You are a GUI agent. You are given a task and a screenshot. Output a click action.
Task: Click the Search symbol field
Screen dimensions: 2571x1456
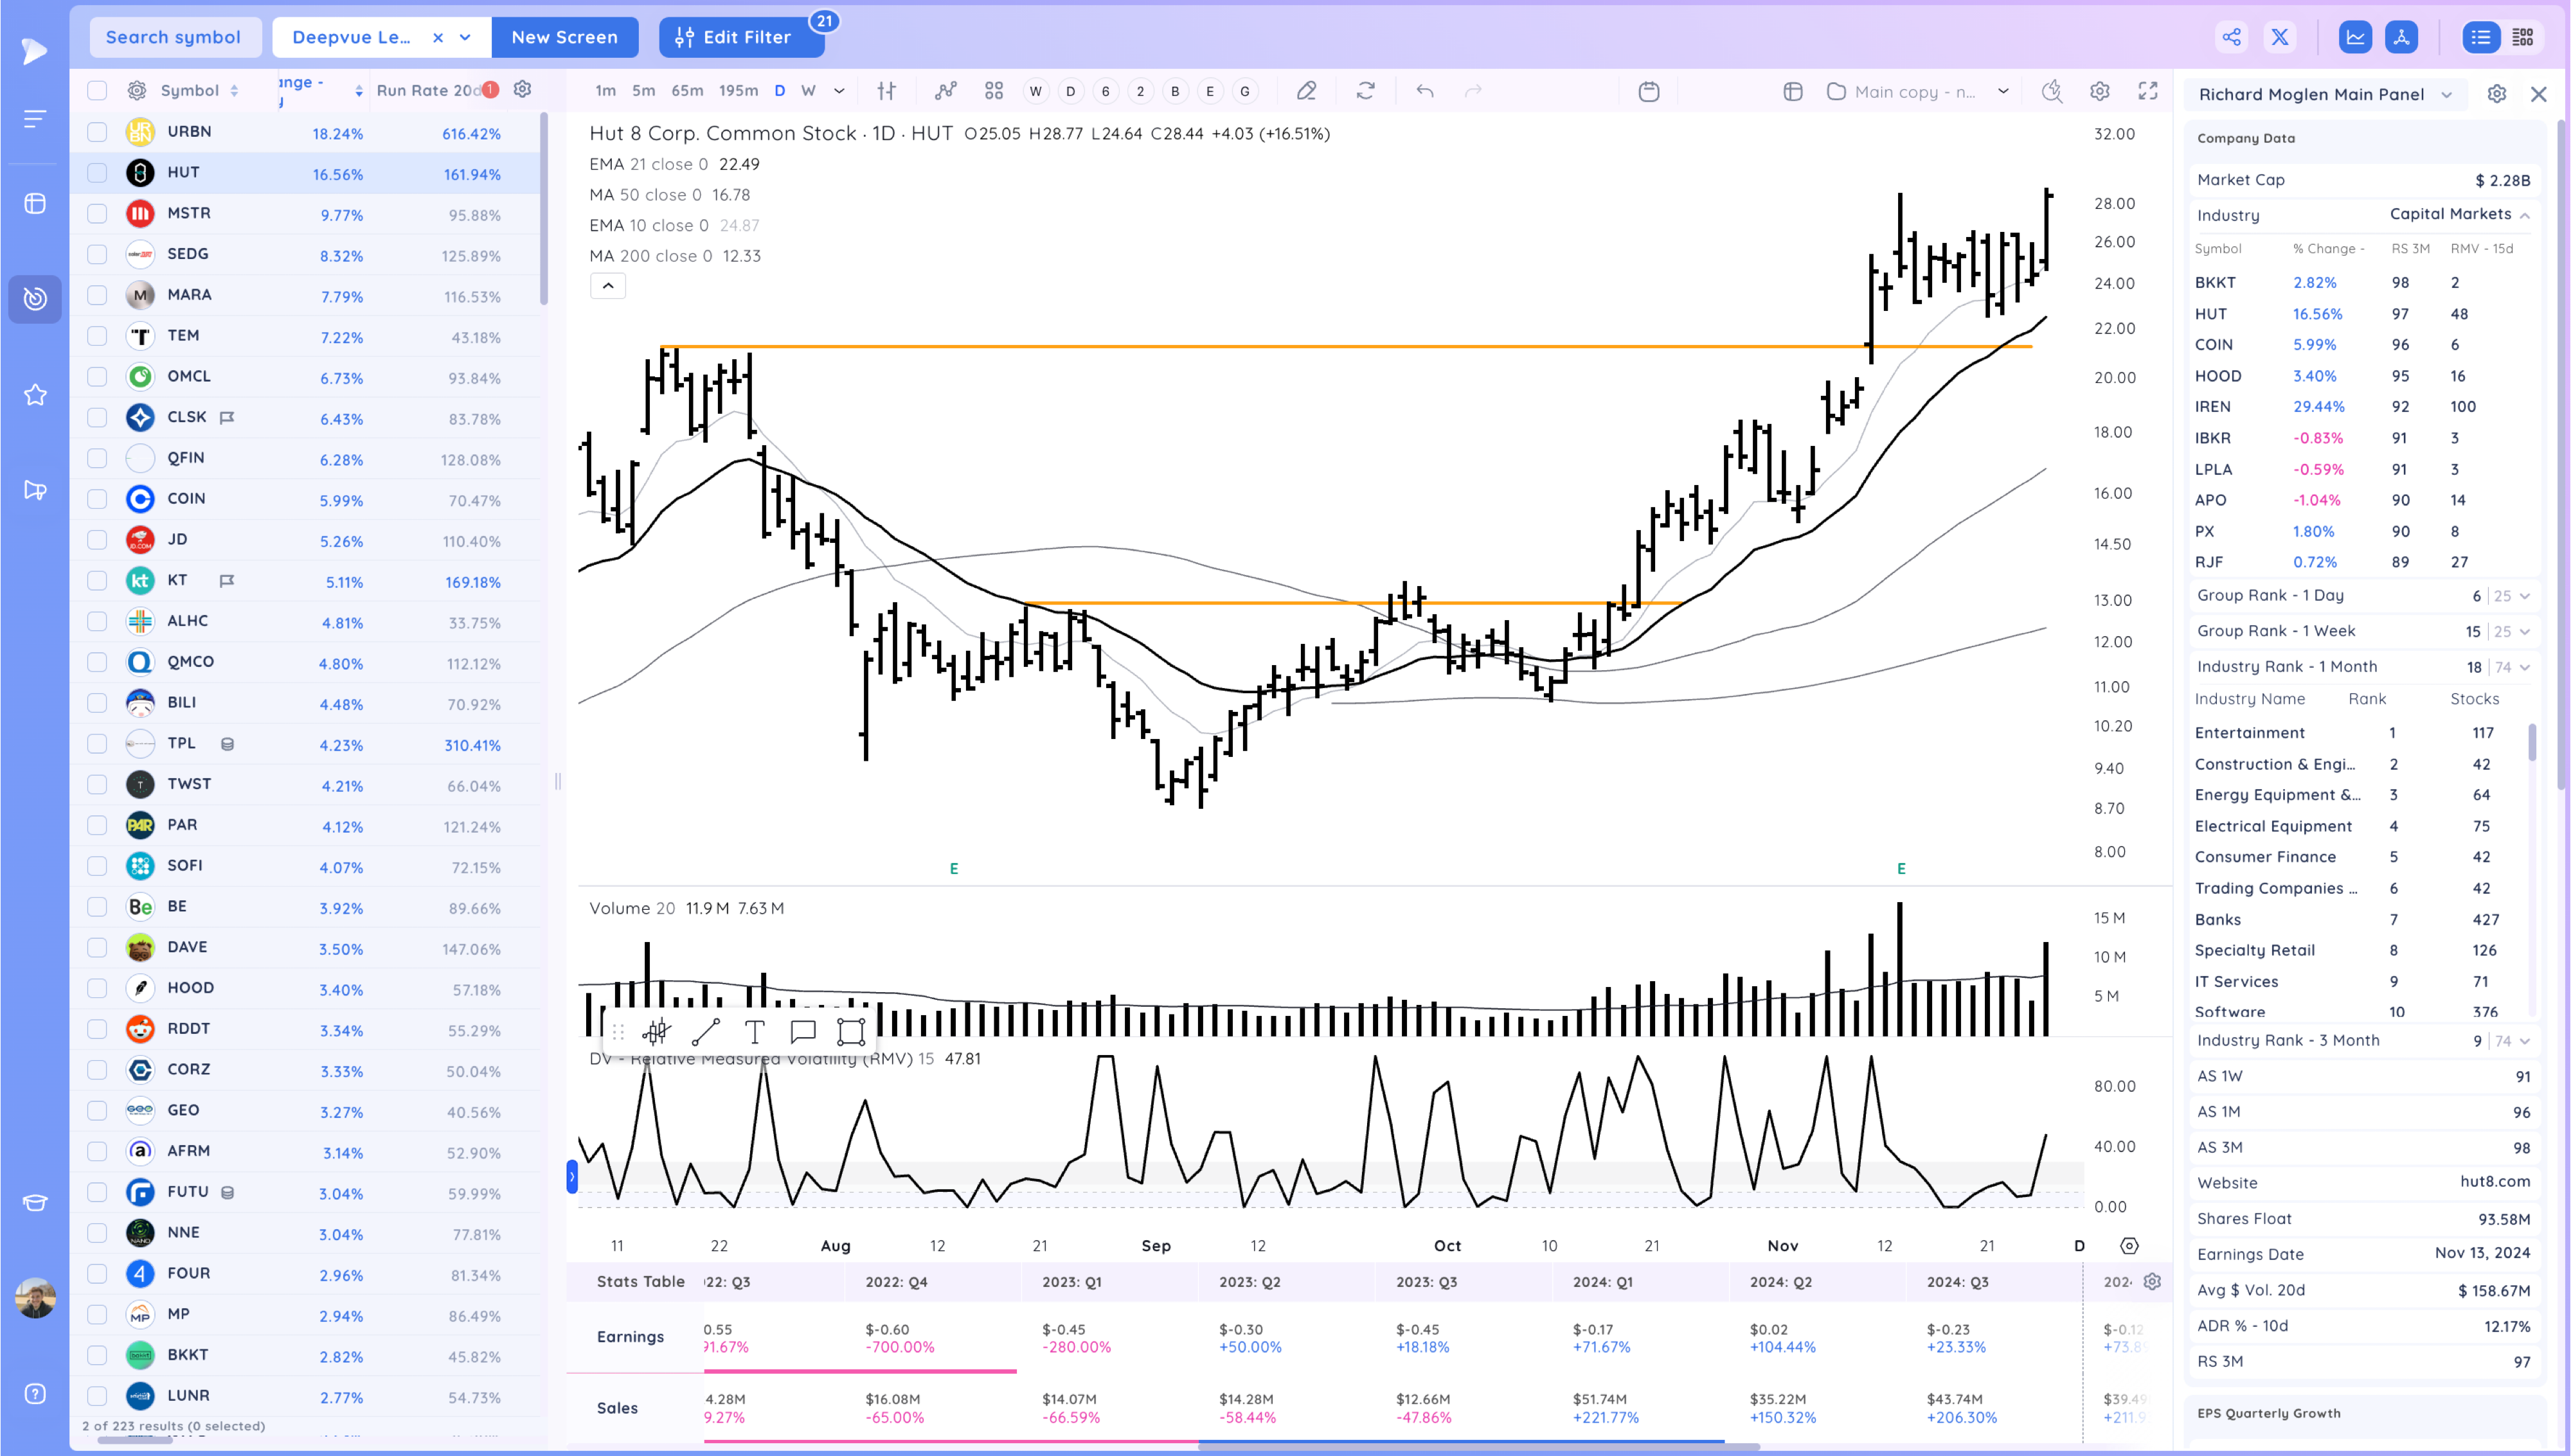pyautogui.click(x=175, y=37)
